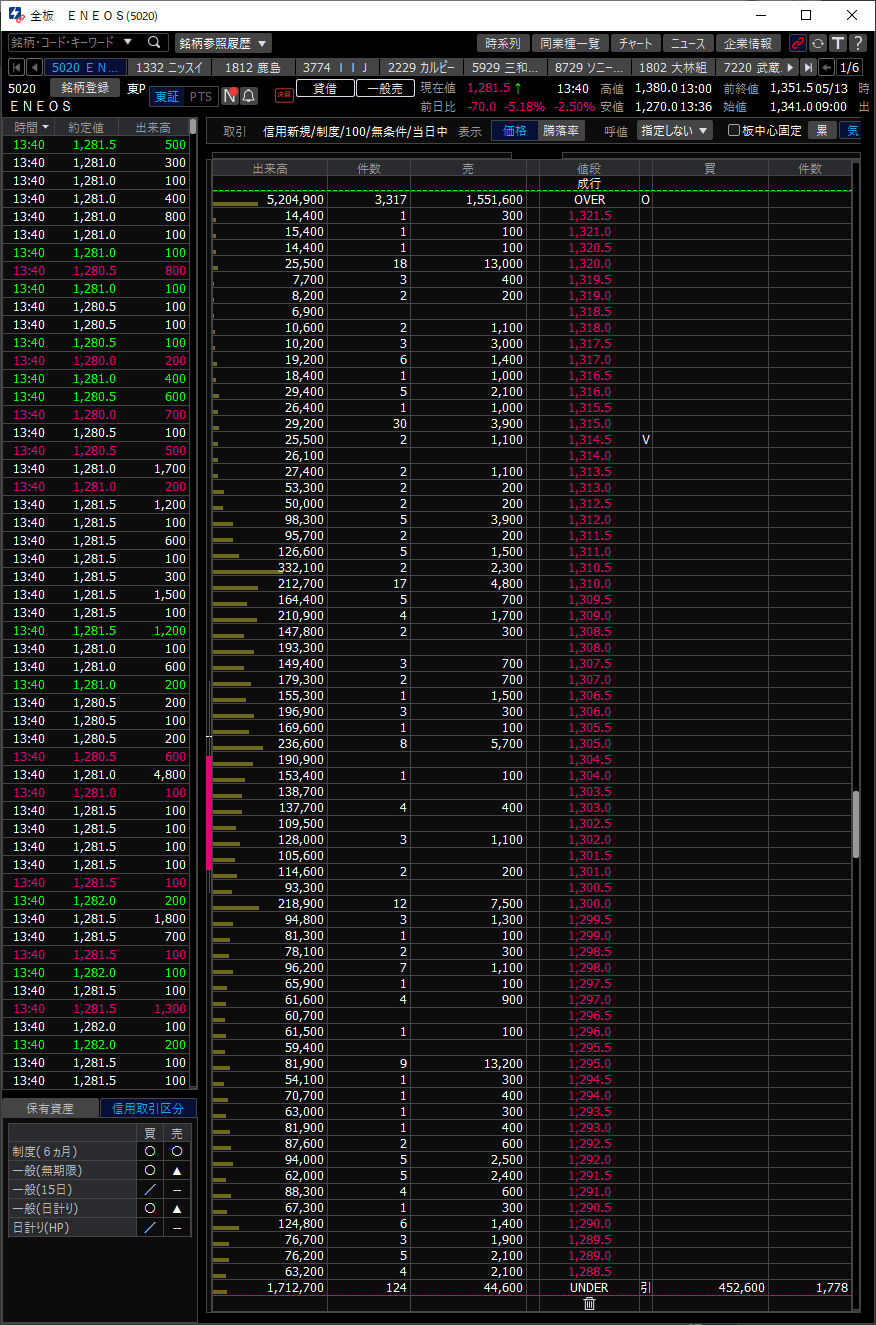Select the 1812 鹿島 tab
This screenshot has width=876, height=1325.
coord(253,68)
